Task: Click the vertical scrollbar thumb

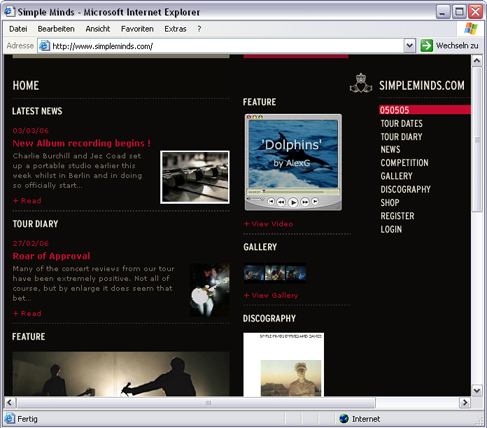Action: pyautogui.click(x=477, y=139)
